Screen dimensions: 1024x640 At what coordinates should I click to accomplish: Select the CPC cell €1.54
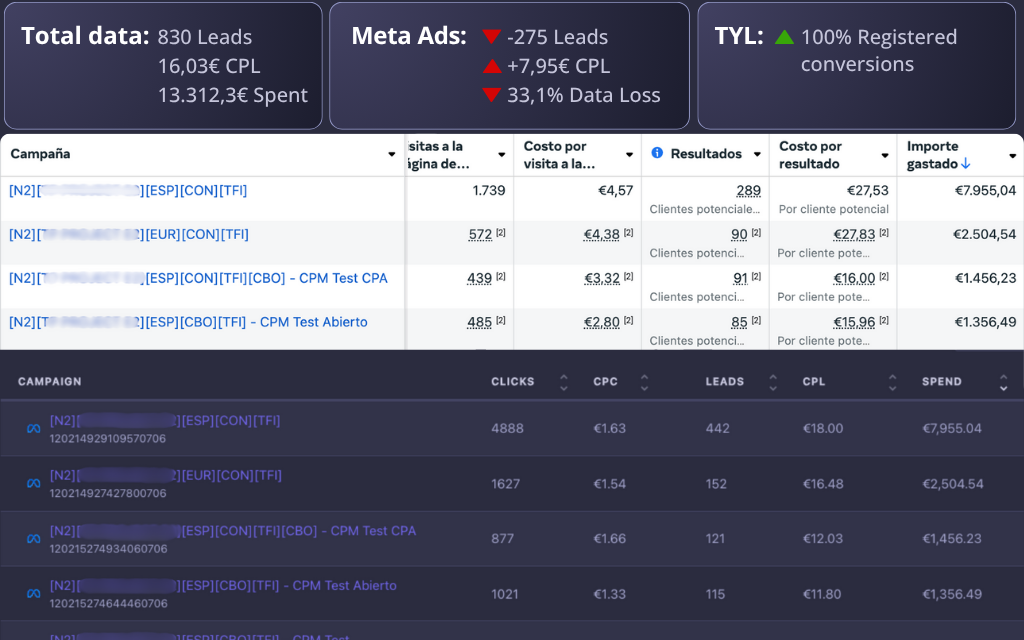pos(609,484)
